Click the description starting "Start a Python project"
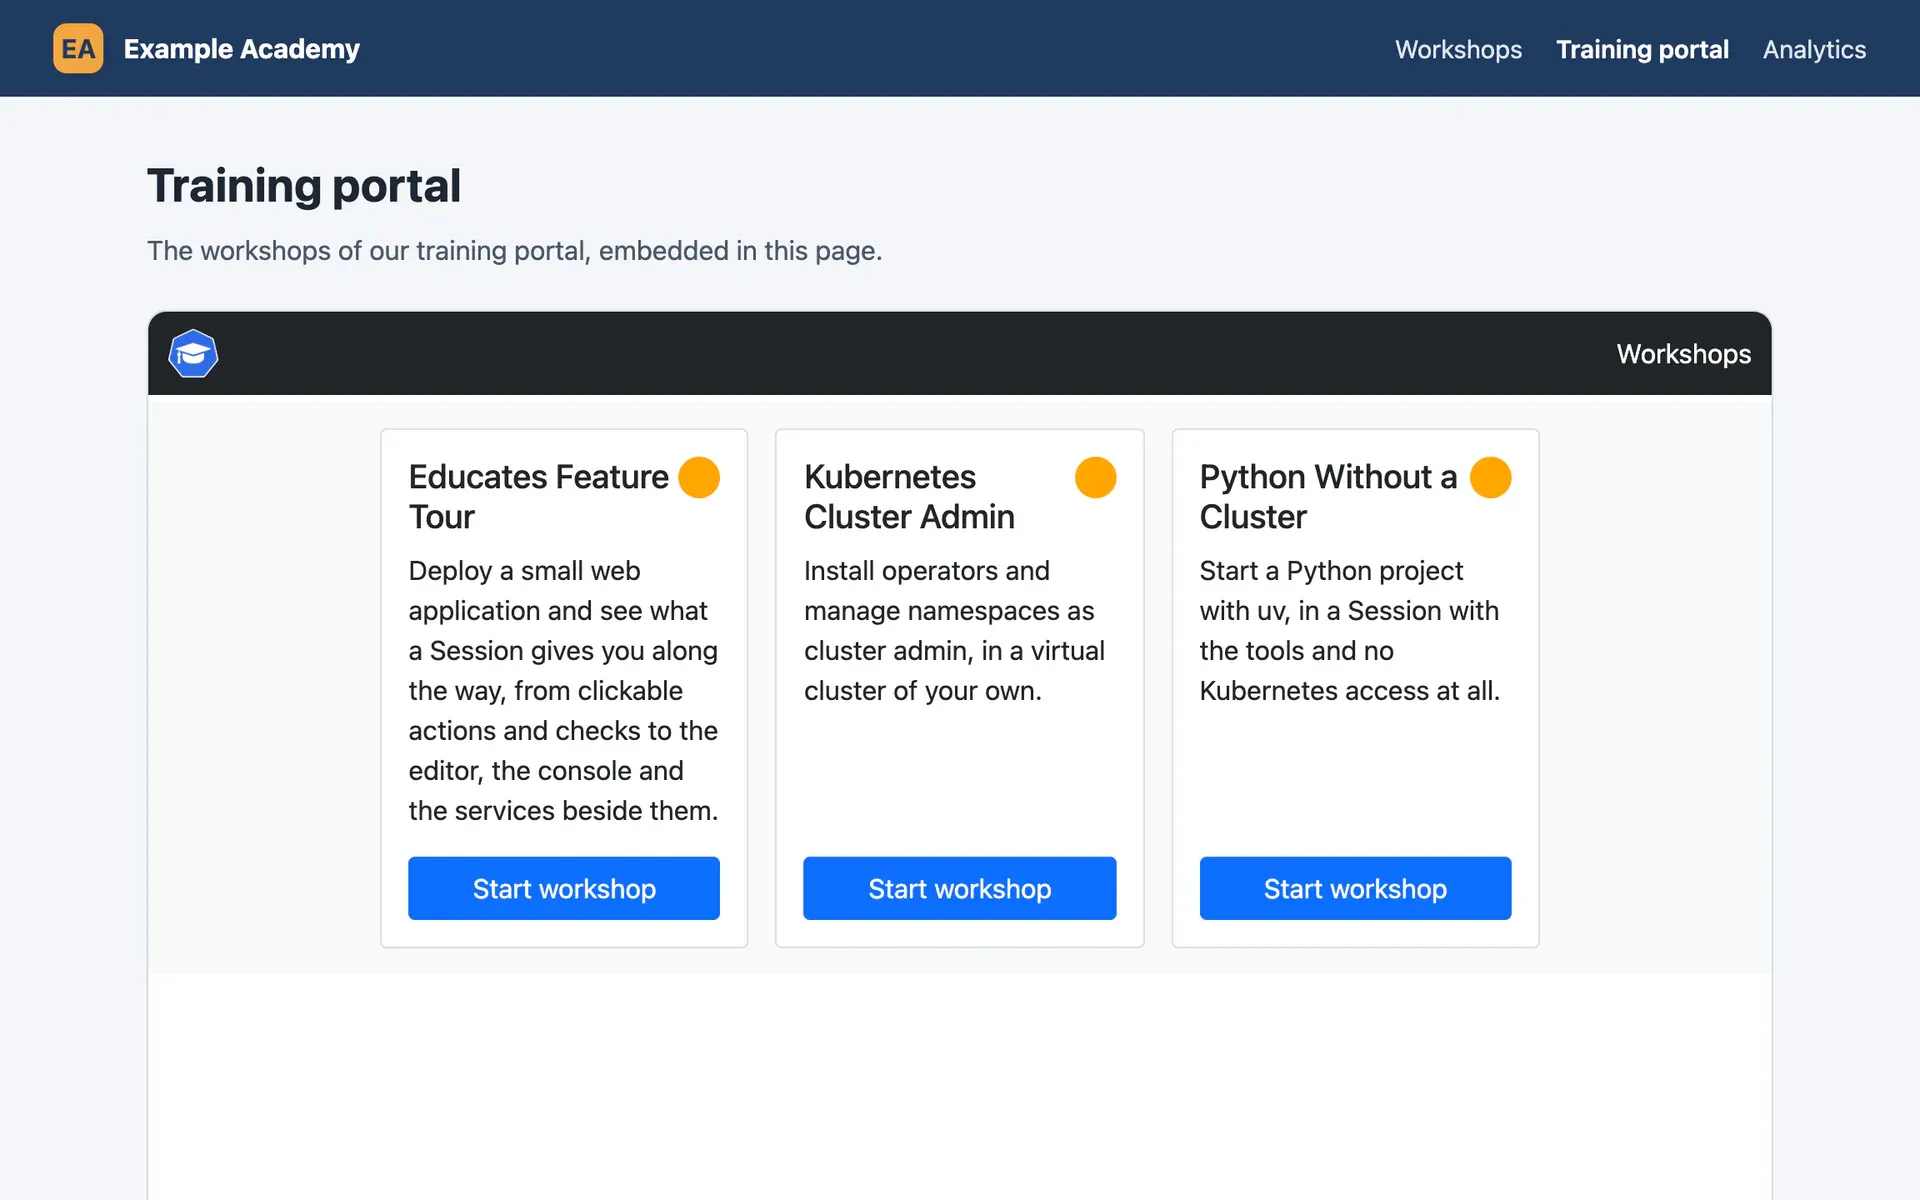Viewport: 1920px width, 1200px height. [x=1350, y=631]
